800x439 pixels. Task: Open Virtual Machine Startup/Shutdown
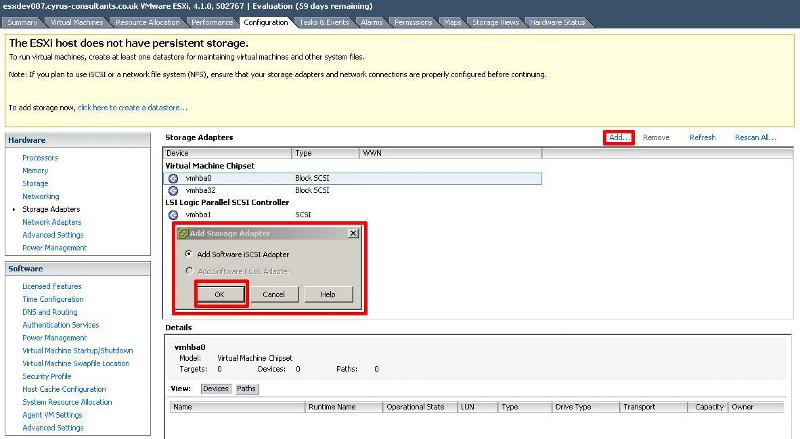78,351
